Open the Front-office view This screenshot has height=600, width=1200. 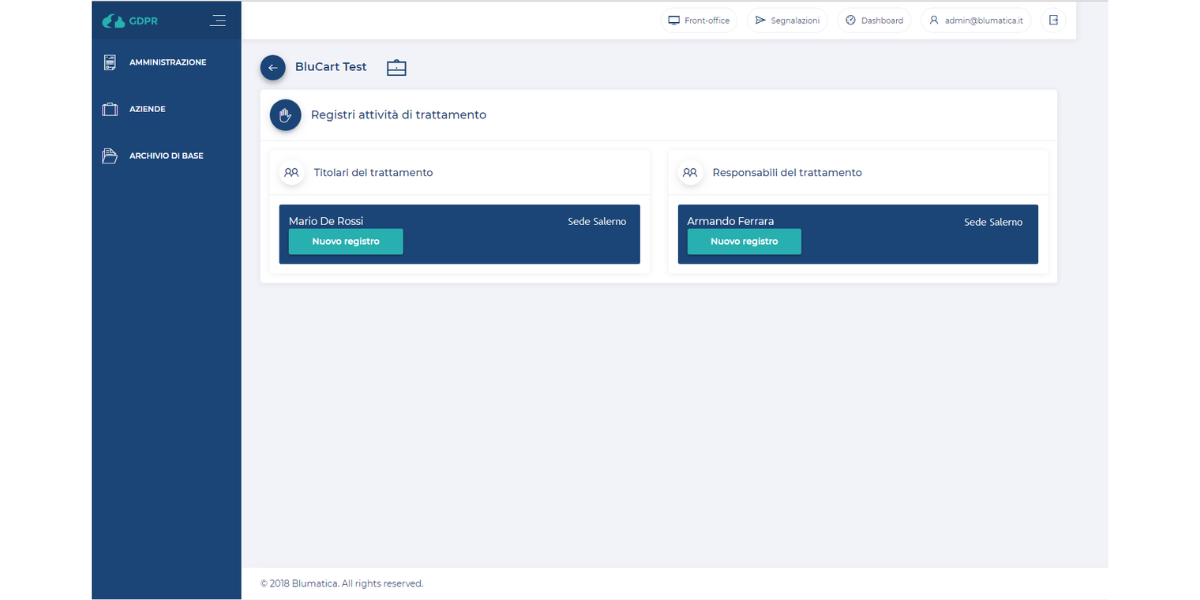[699, 20]
